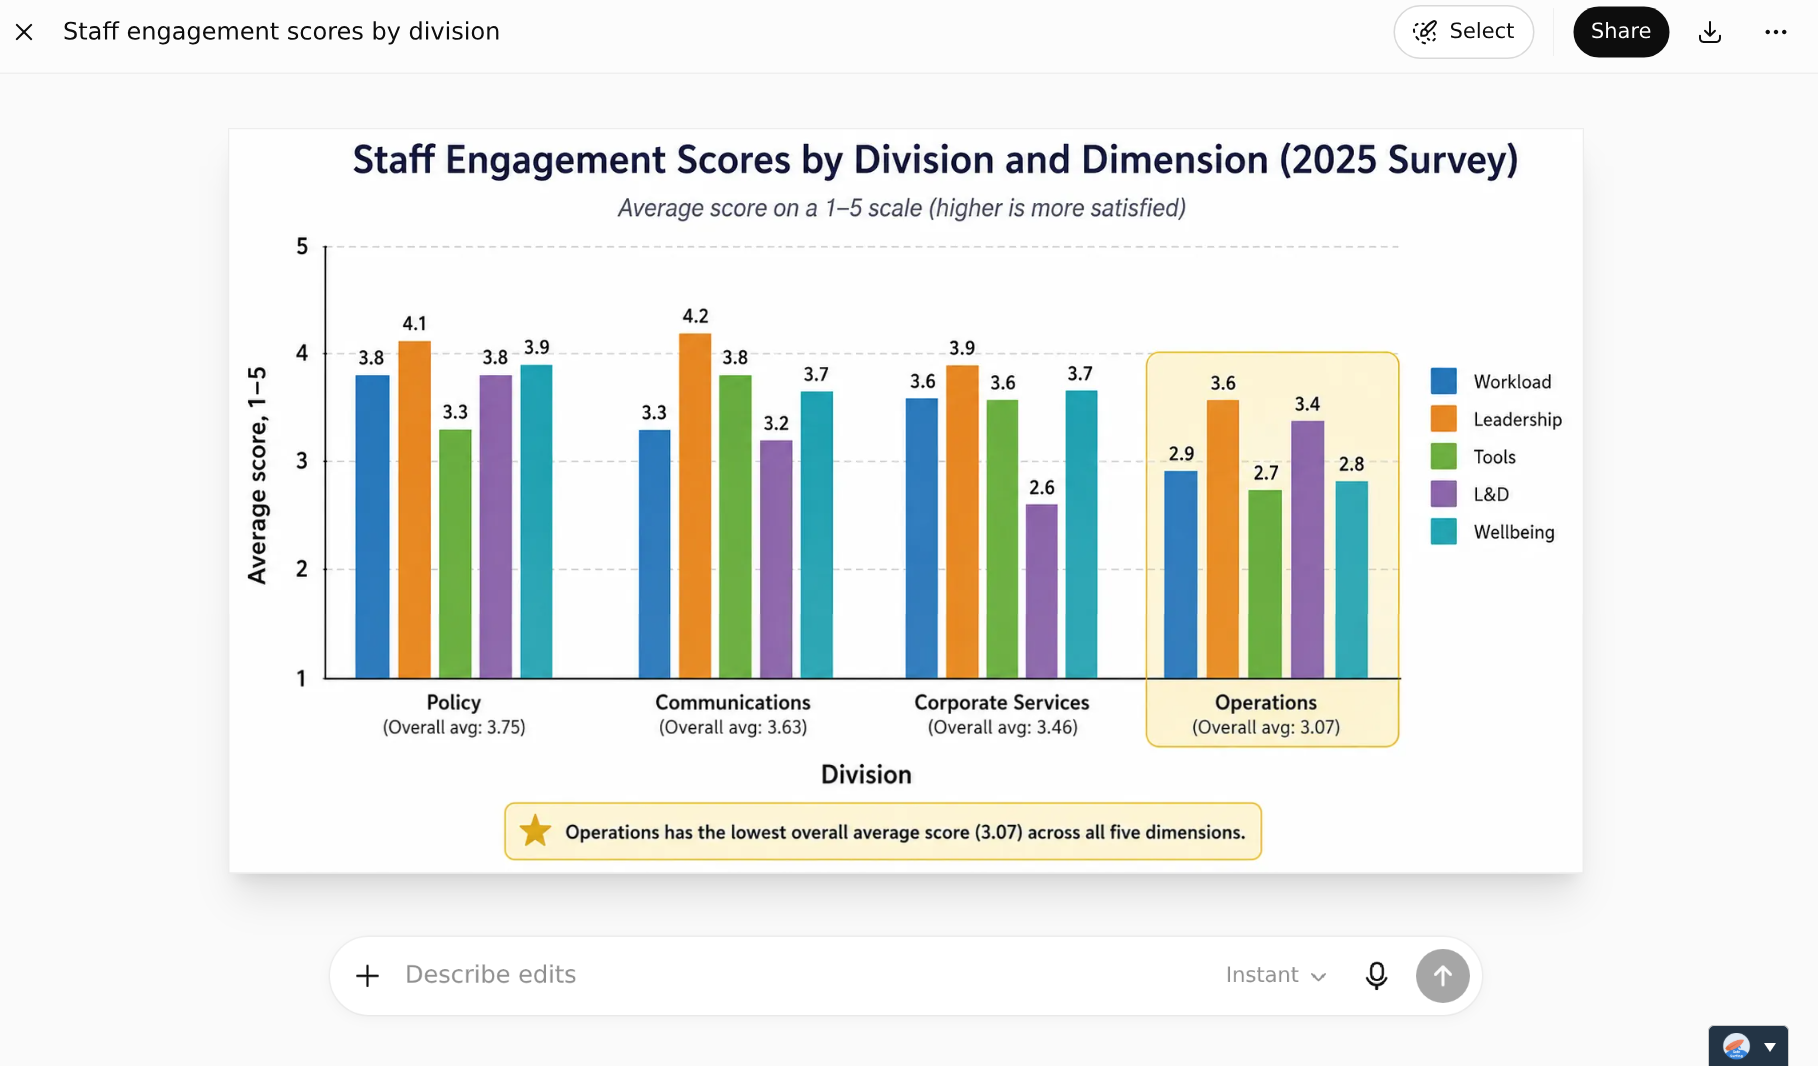1818x1066 pixels.
Task: Click the Select tool button
Action: (1463, 32)
